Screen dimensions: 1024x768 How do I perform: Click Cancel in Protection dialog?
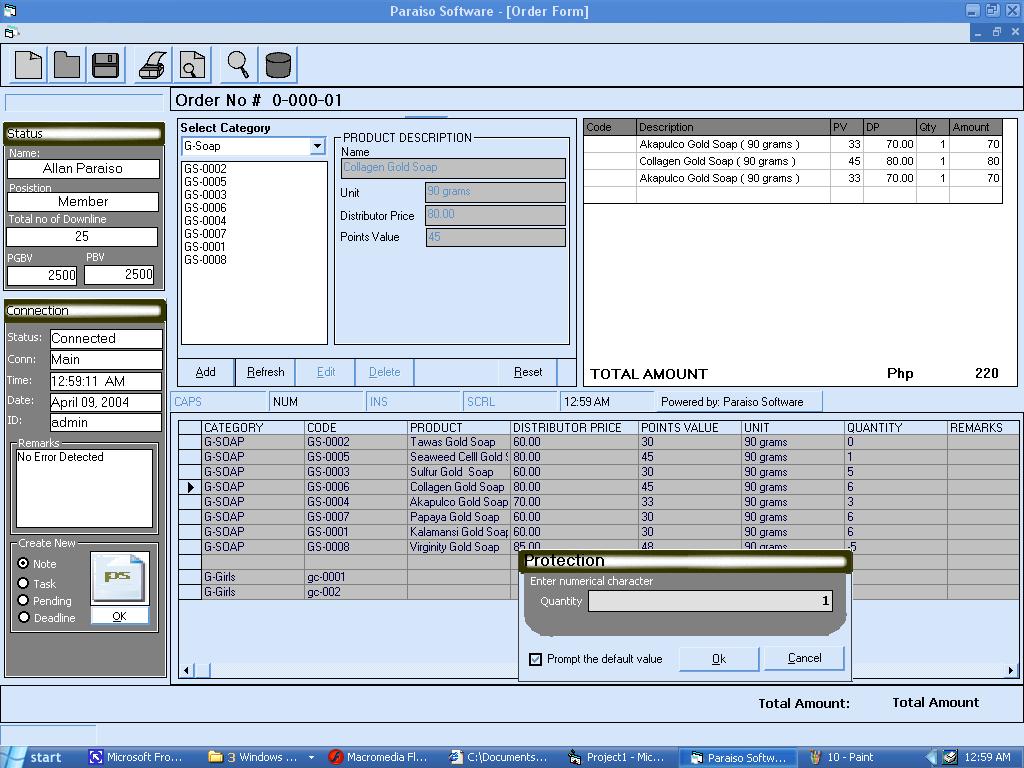[x=804, y=658]
